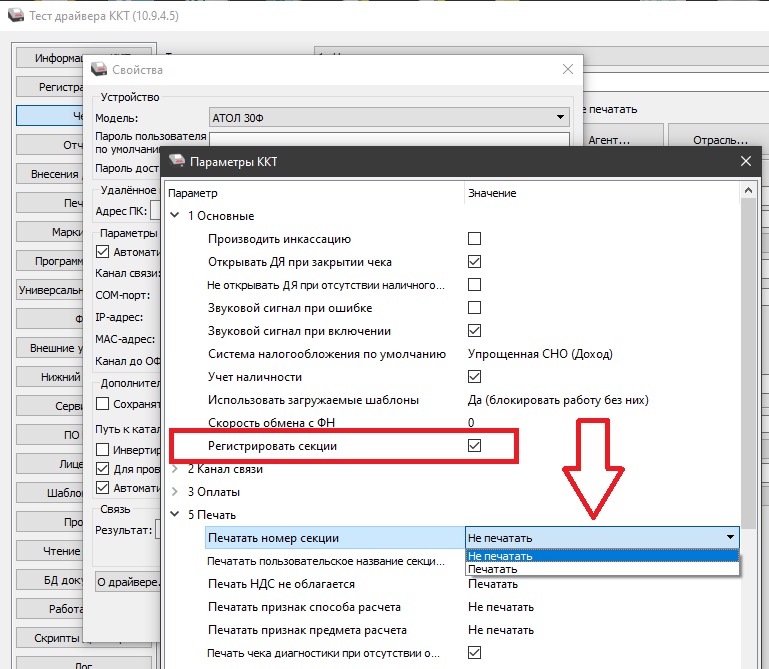769x669 pixels.
Task: Toggle the Учет наличности checkbox
Action: point(475,377)
